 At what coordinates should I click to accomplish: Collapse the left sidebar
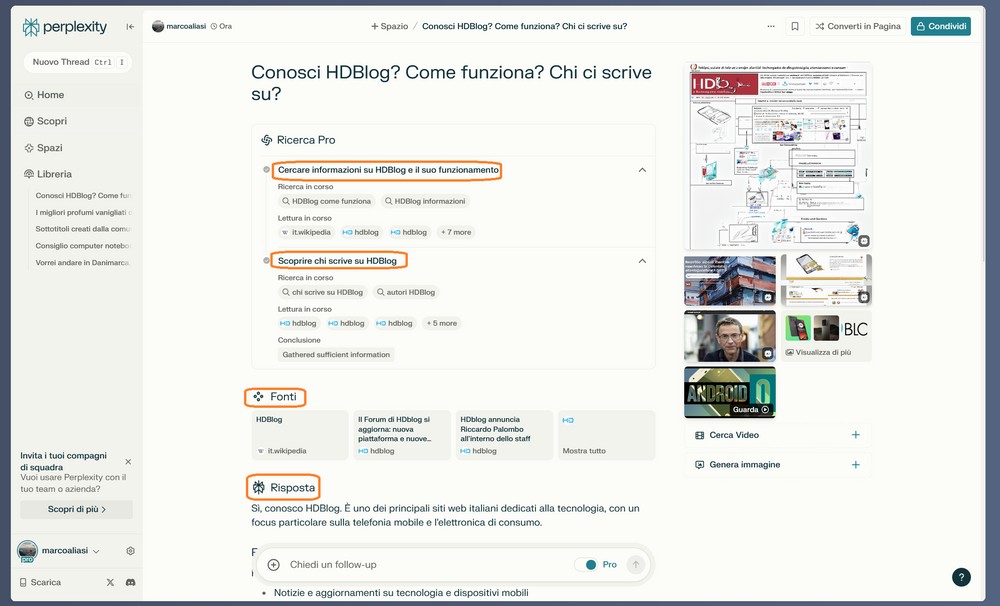130,27
